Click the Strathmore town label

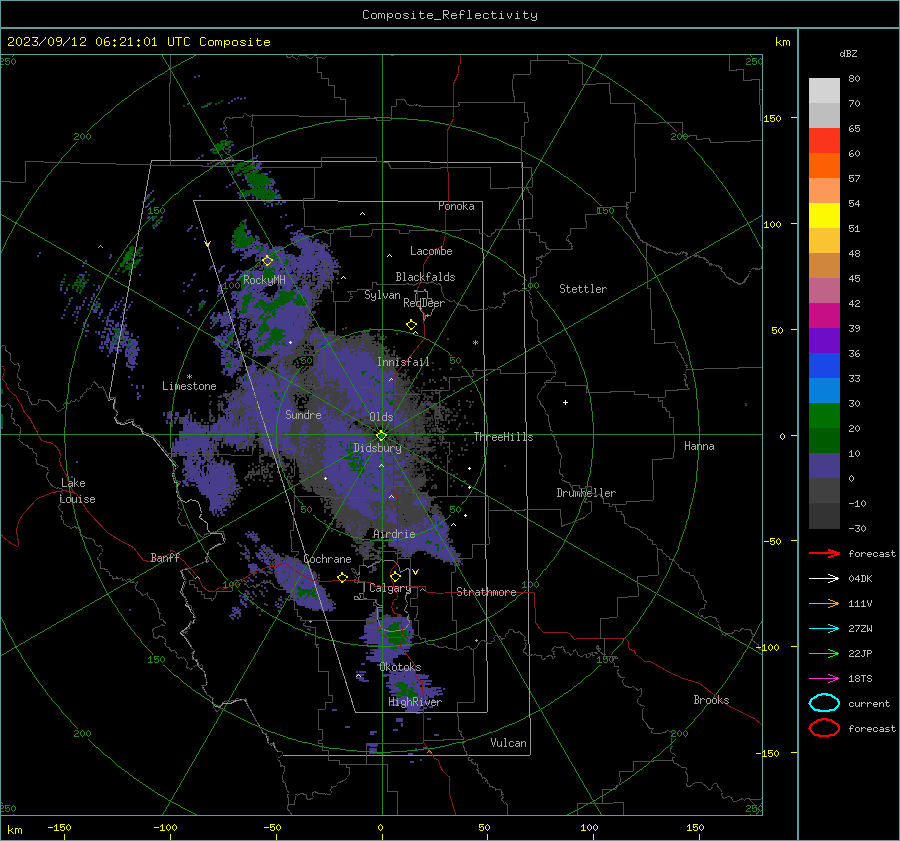[486, 592]
